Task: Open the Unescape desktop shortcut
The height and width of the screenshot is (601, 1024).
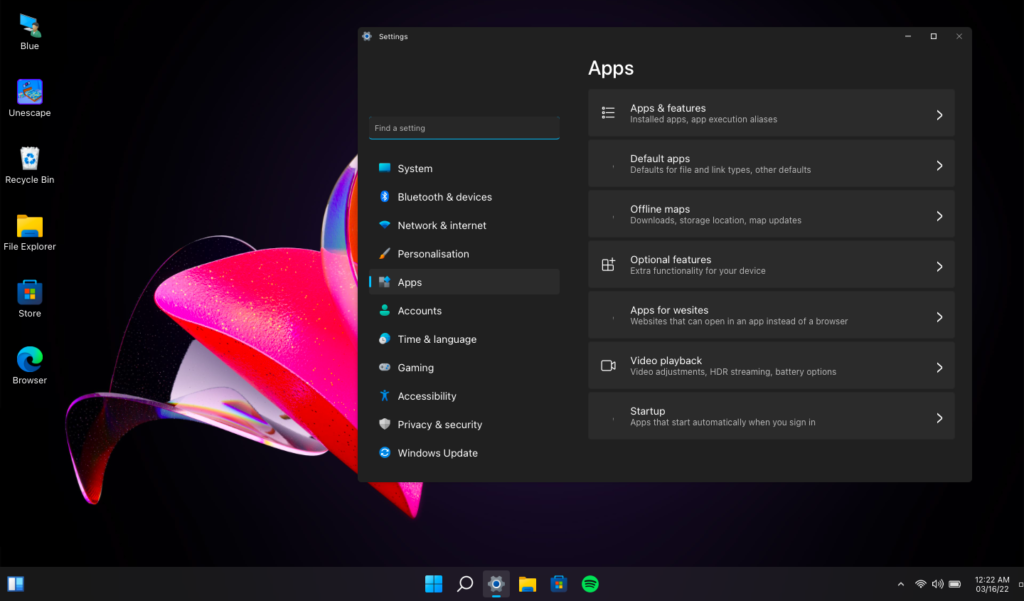Action: (29, 99)
